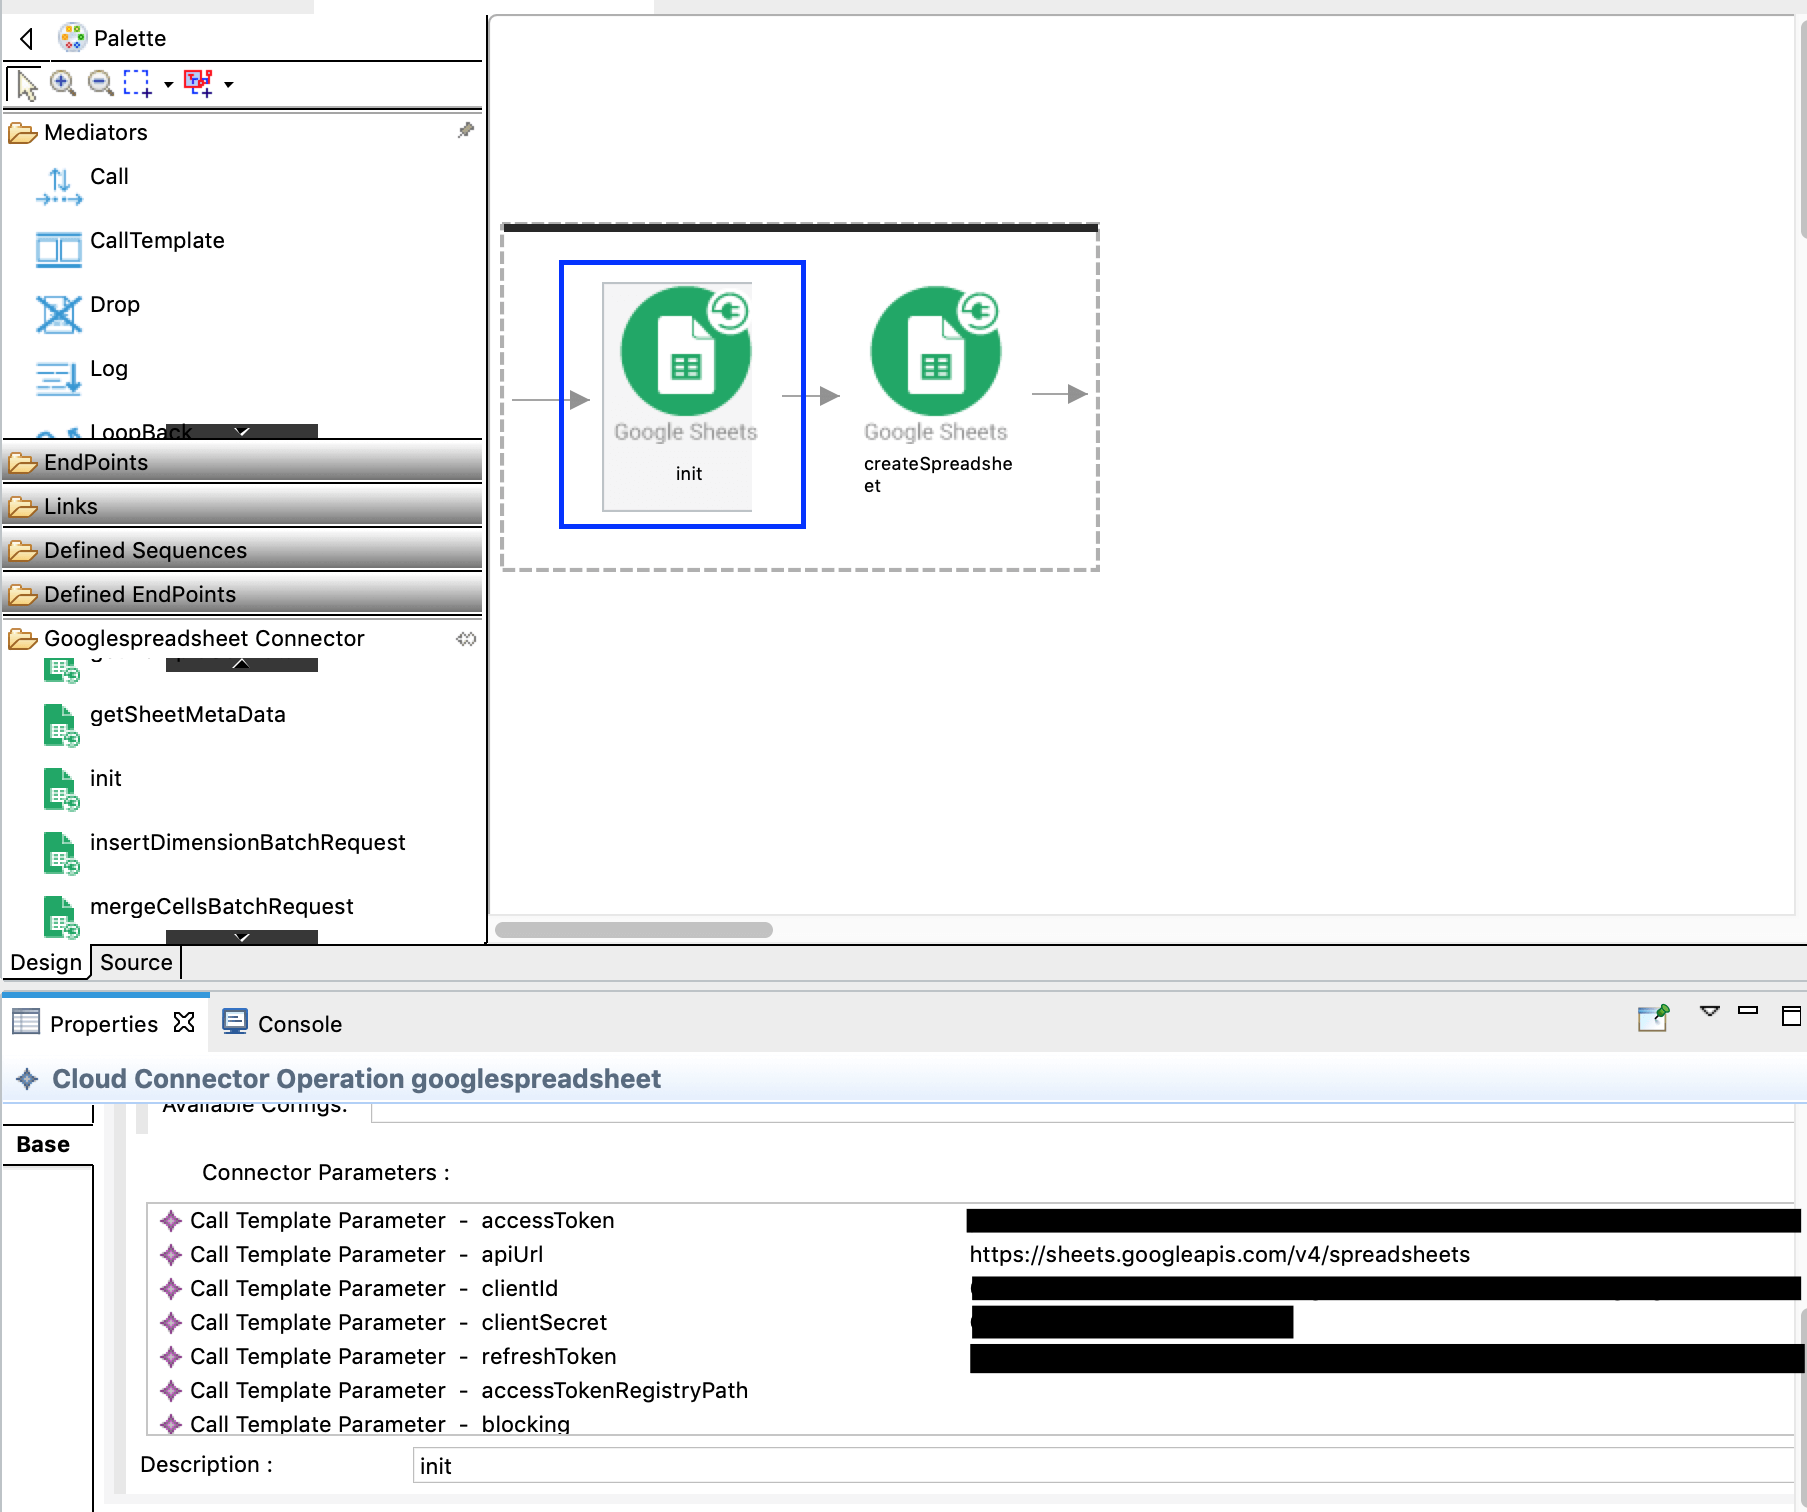Click the Description input field

1104,1465
